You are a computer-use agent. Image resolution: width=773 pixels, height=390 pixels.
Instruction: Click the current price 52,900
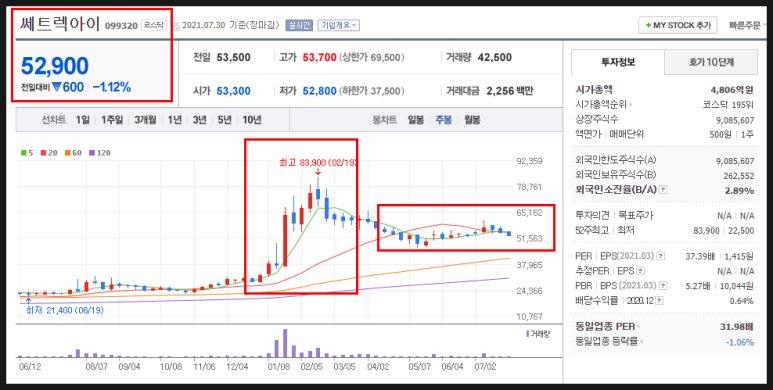click(55, 66)
